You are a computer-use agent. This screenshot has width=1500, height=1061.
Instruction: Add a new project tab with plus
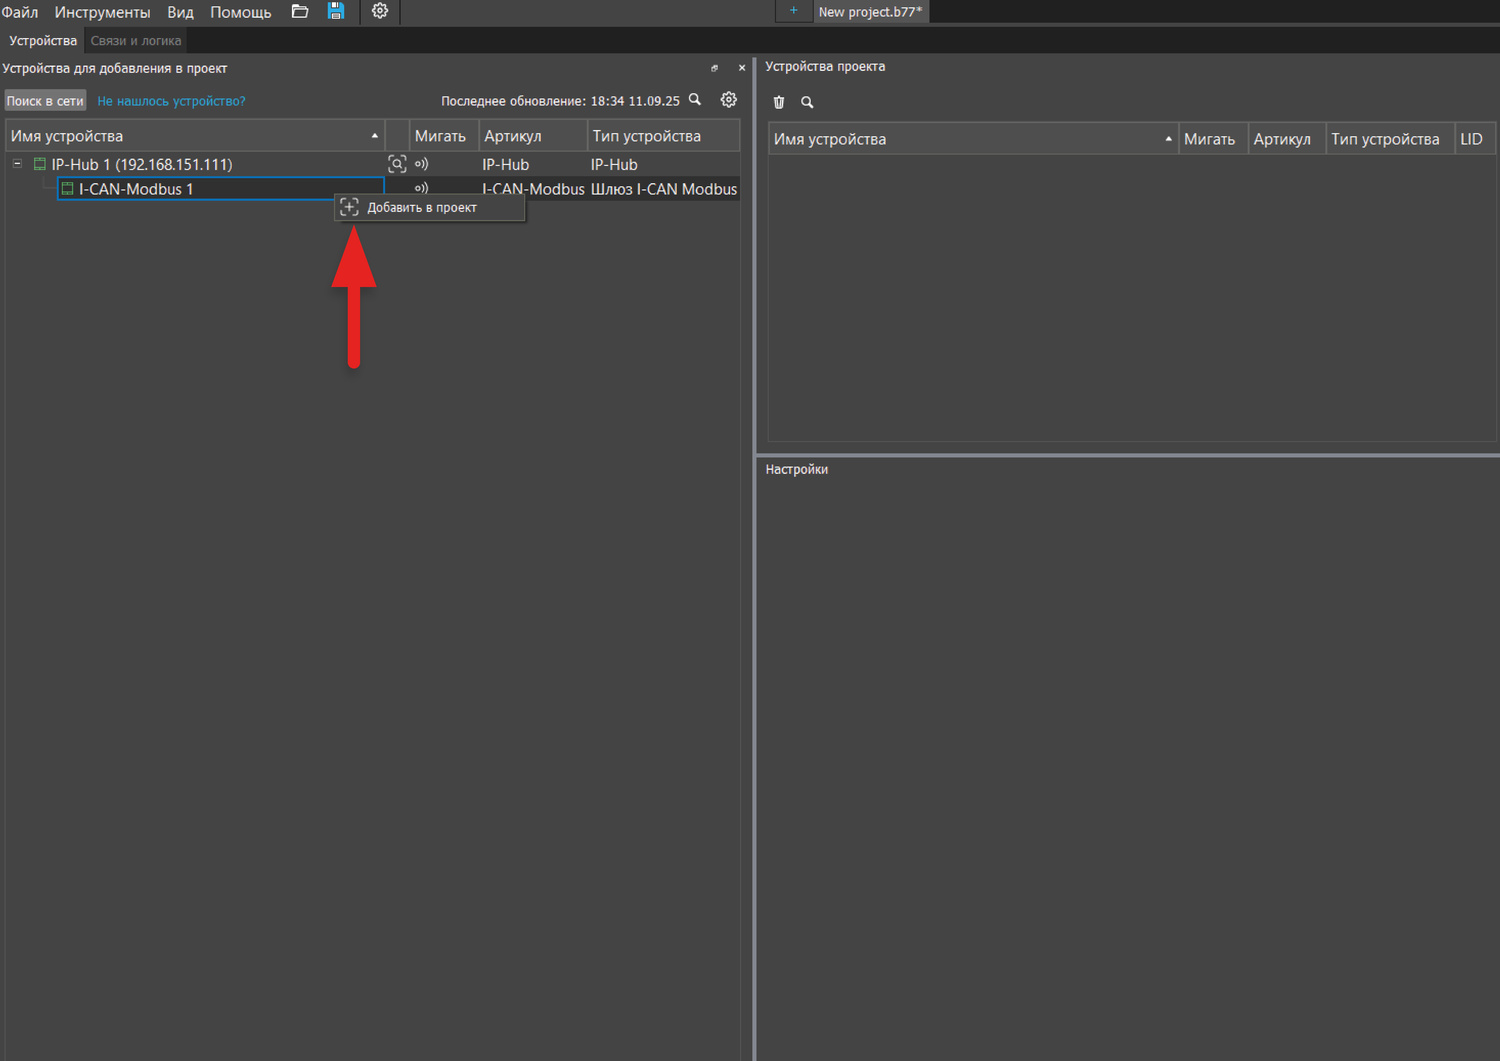coord(794,11)
